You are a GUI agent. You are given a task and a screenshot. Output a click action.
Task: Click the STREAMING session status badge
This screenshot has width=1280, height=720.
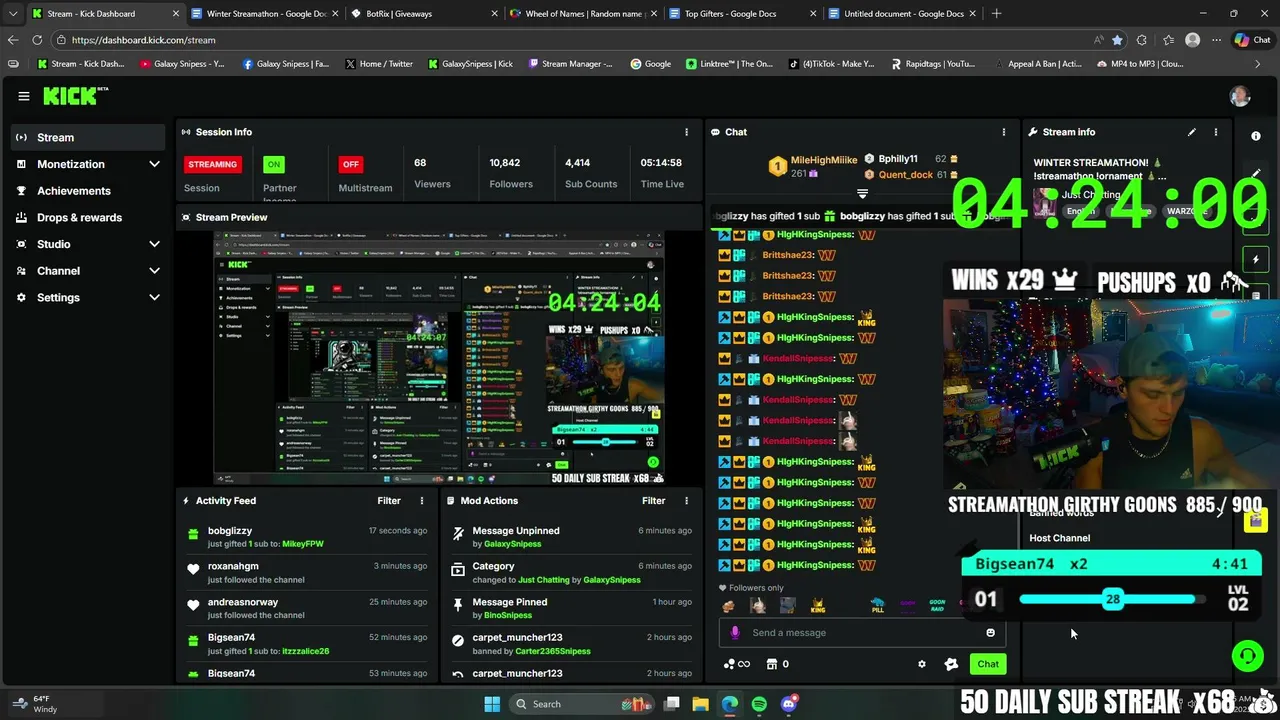point(212,164)
